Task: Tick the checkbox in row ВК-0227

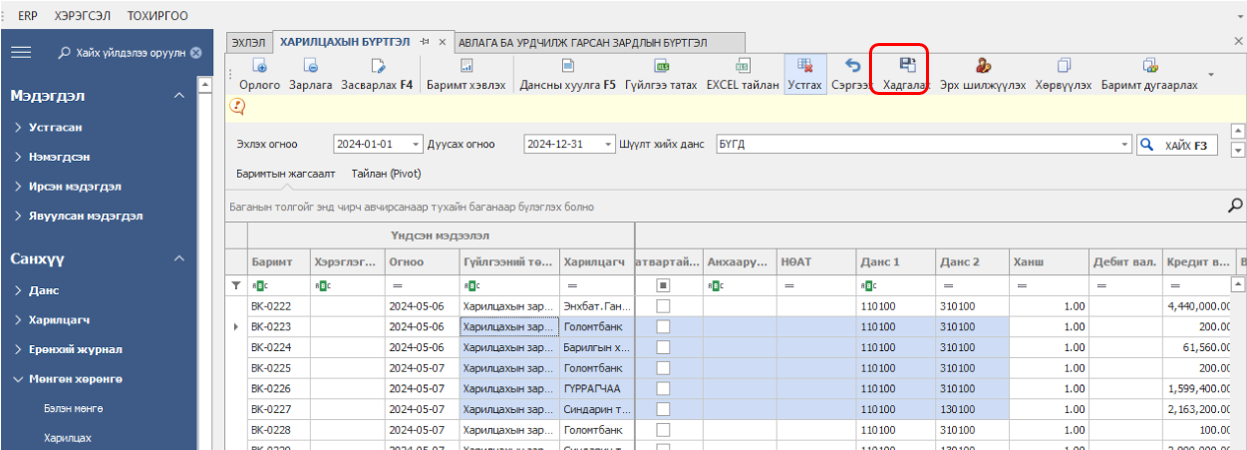Action: coord(662,408)
